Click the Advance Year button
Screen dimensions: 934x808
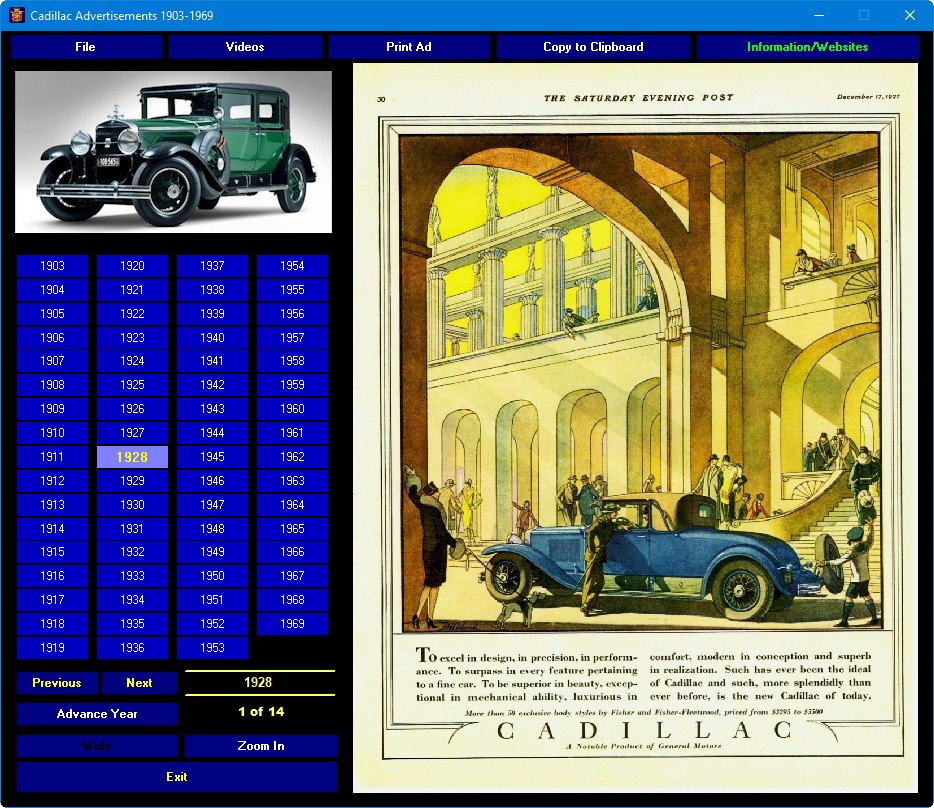click(97, 714)
